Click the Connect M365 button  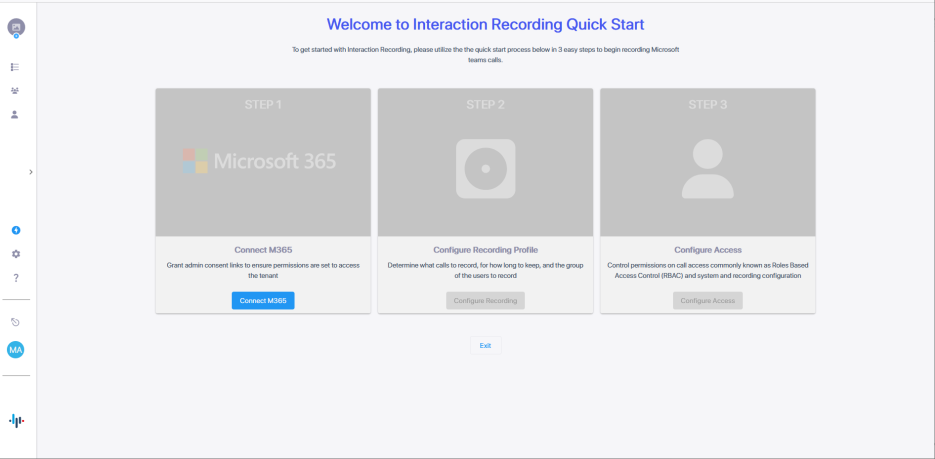(x=263, y=300)
